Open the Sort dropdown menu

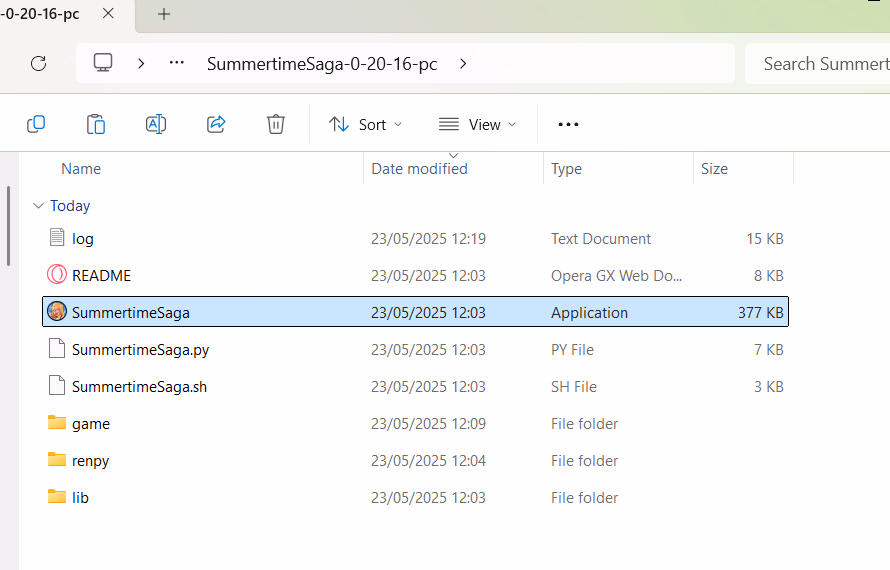(x=365, y=124)
